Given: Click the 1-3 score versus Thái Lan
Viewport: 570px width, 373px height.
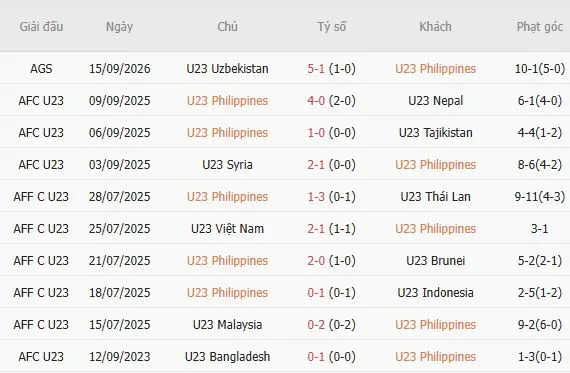Looking at the screenshot, I should (x=316, y=196).
